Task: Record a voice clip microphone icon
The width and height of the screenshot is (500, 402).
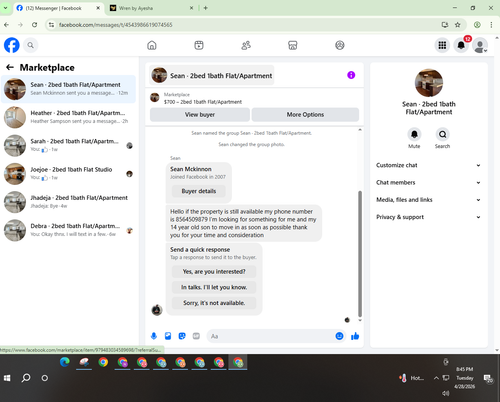Action: (x=154, y=336)
